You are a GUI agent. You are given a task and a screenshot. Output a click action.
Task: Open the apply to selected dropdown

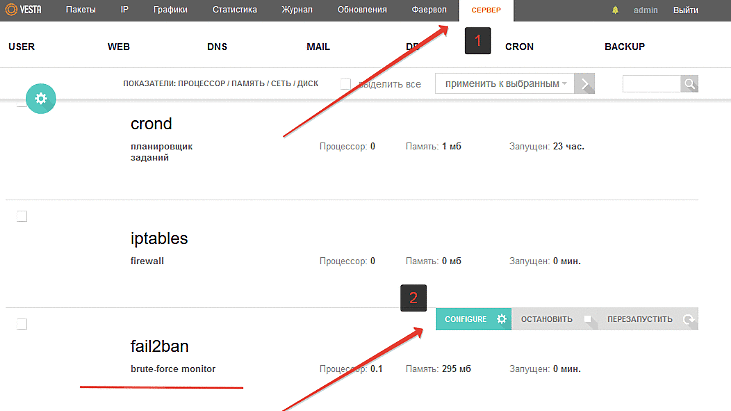(505, 84)
